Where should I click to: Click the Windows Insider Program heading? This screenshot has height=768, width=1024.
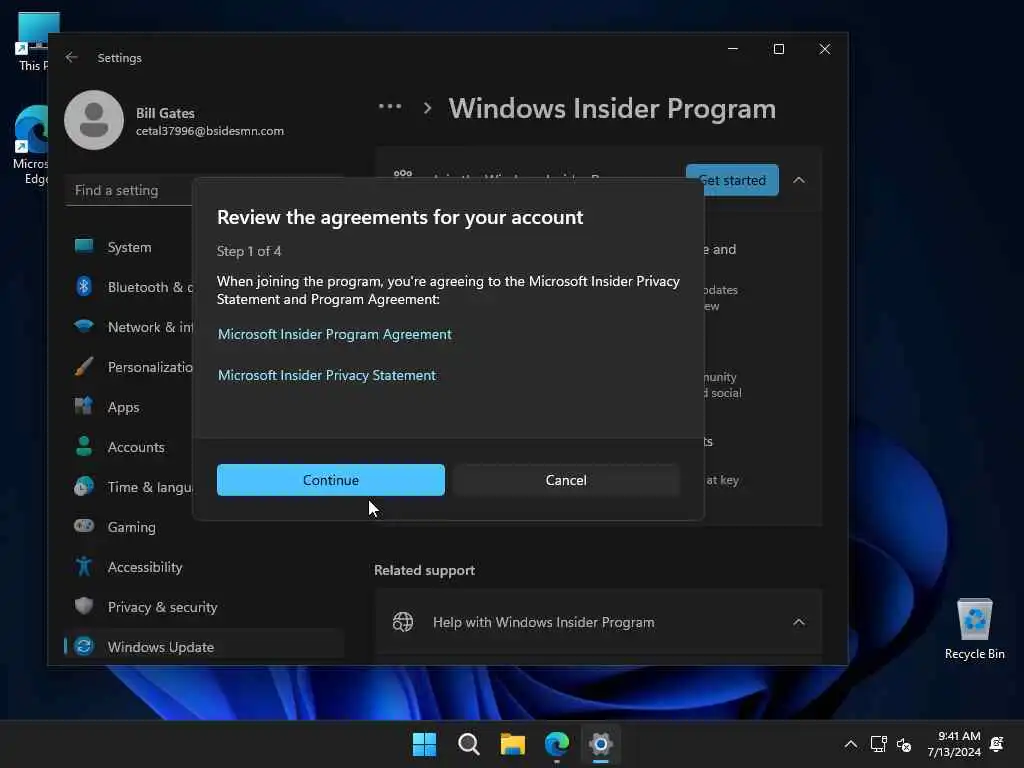[612, 108]
